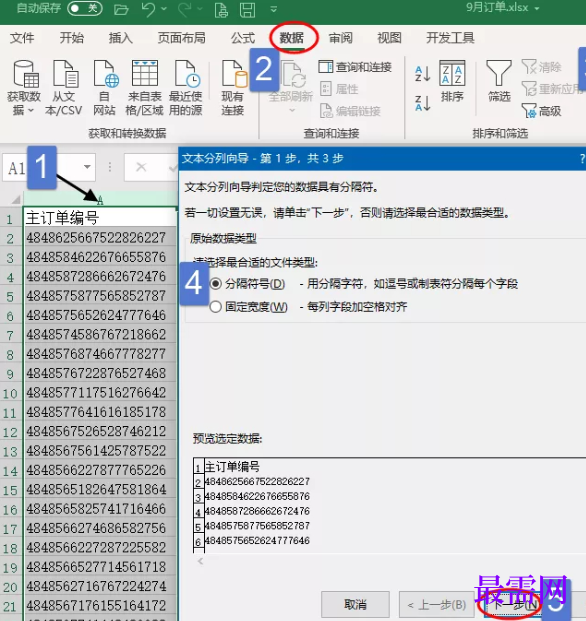Switch to the 页面布局 ribbon tab

182,38
